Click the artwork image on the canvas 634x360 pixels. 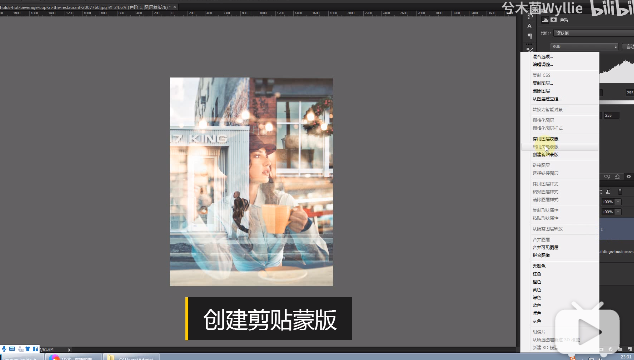(x=251, y=182)
